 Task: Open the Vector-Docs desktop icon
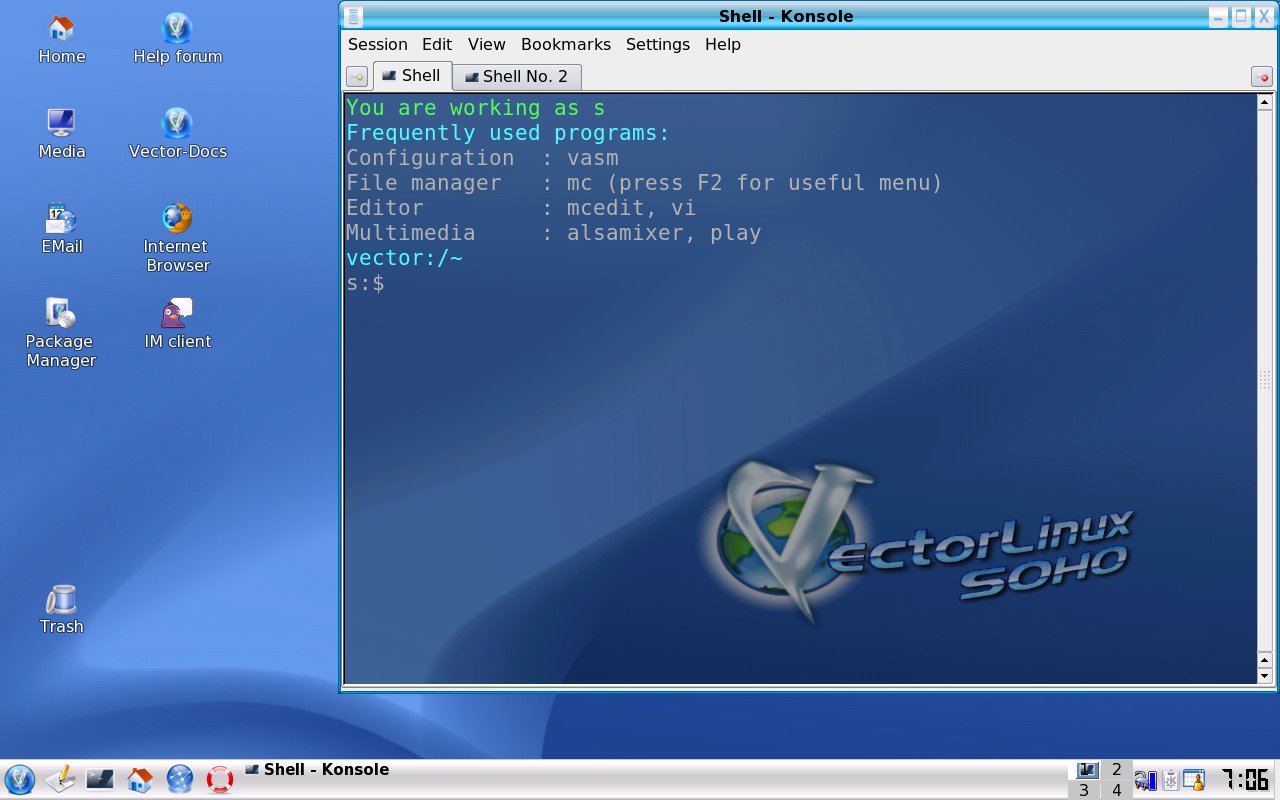[x=177, y=135]
